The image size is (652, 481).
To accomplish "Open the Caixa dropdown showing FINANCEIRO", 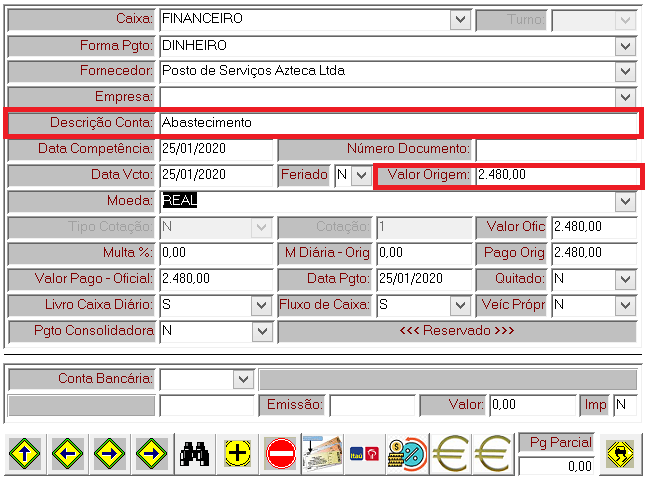I will click(460, 19).
